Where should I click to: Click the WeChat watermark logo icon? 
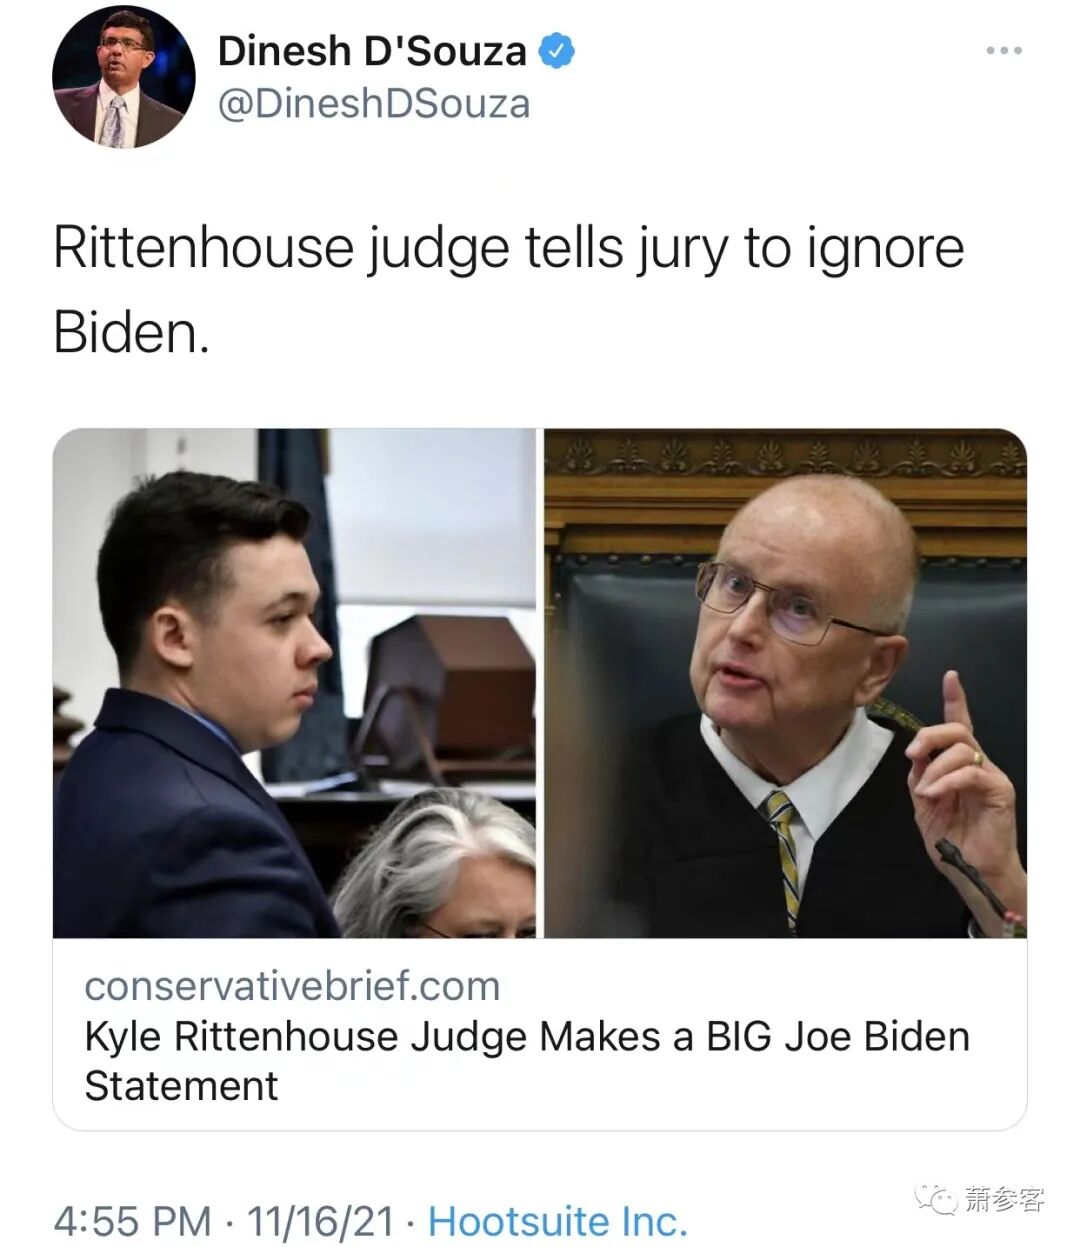937,1198
